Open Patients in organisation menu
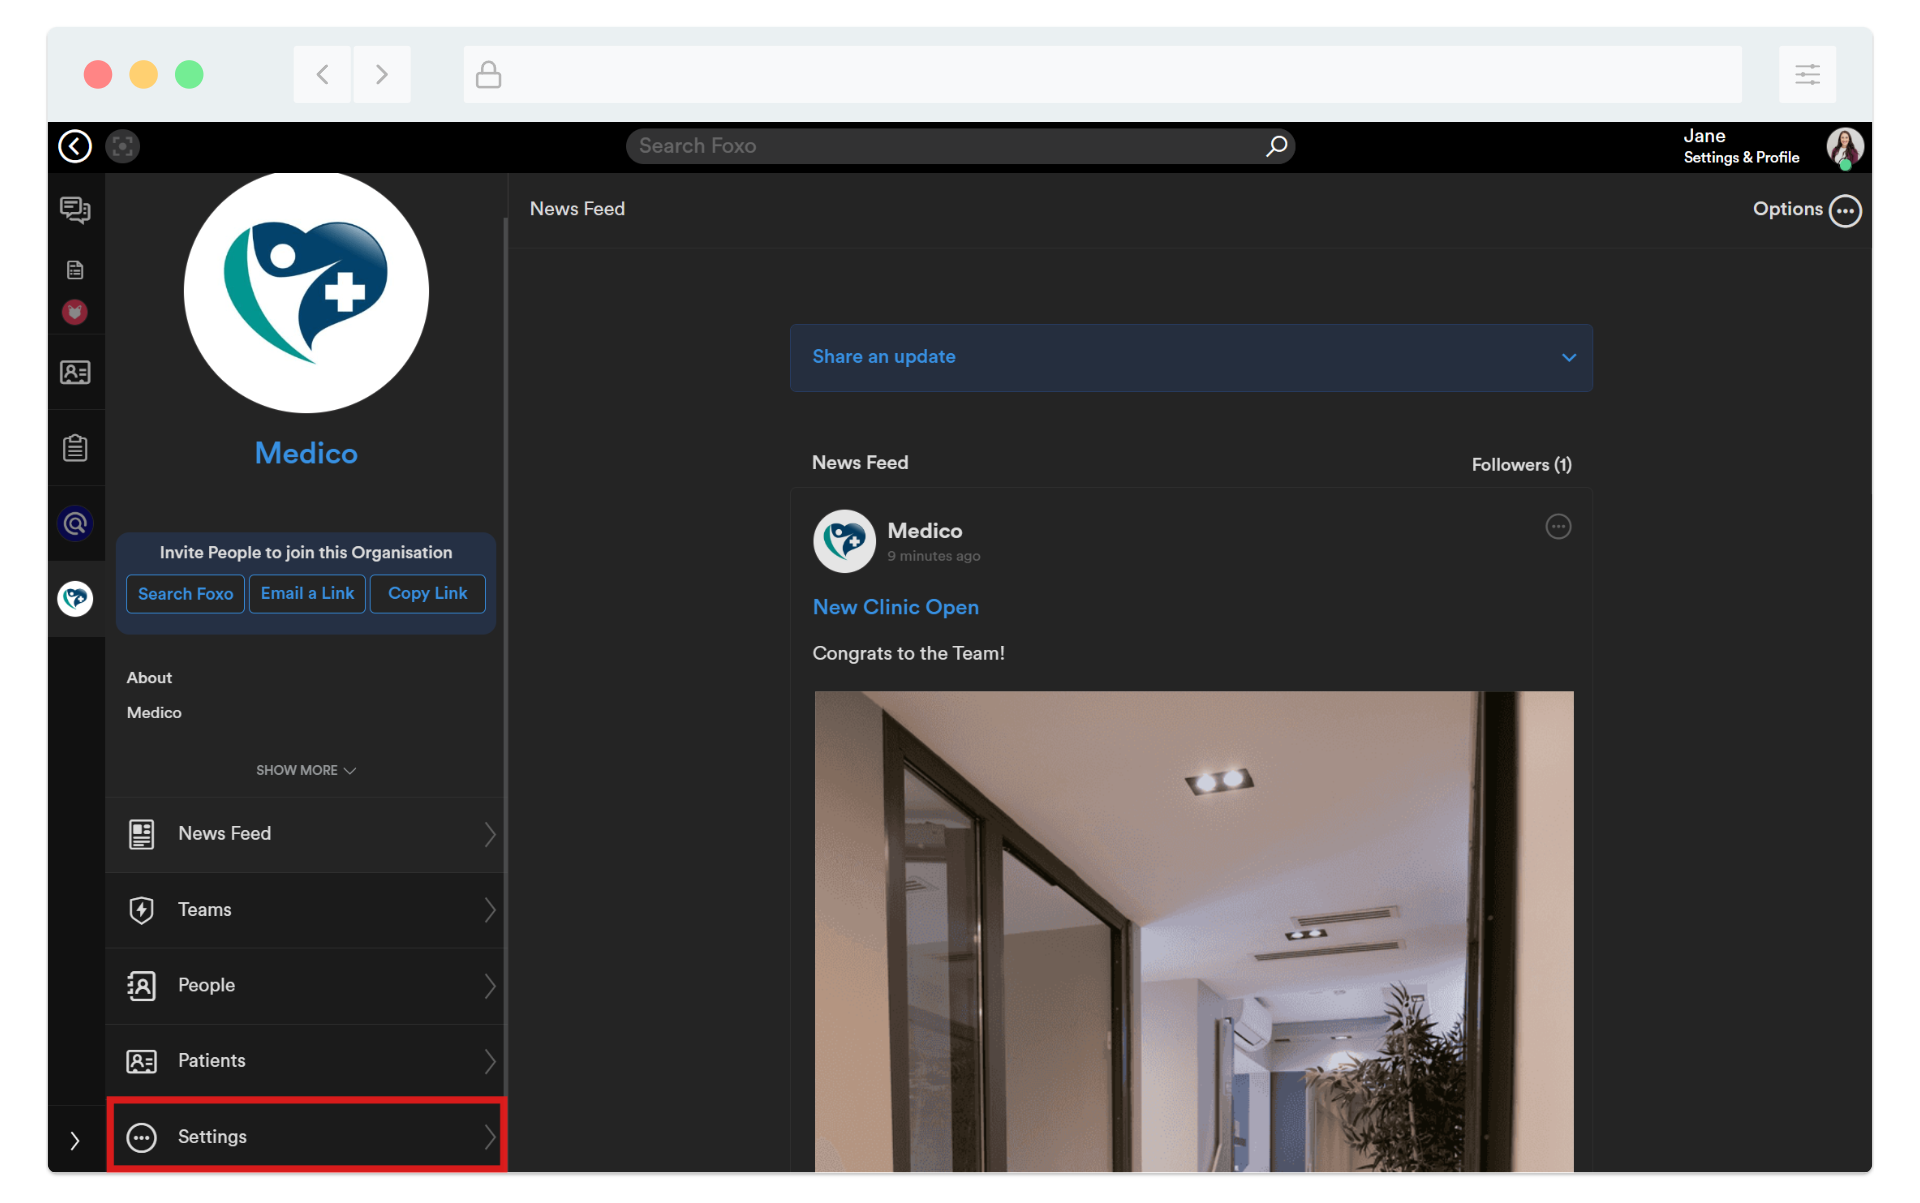The image size is (1920, 1203). tap(306, 1062)
